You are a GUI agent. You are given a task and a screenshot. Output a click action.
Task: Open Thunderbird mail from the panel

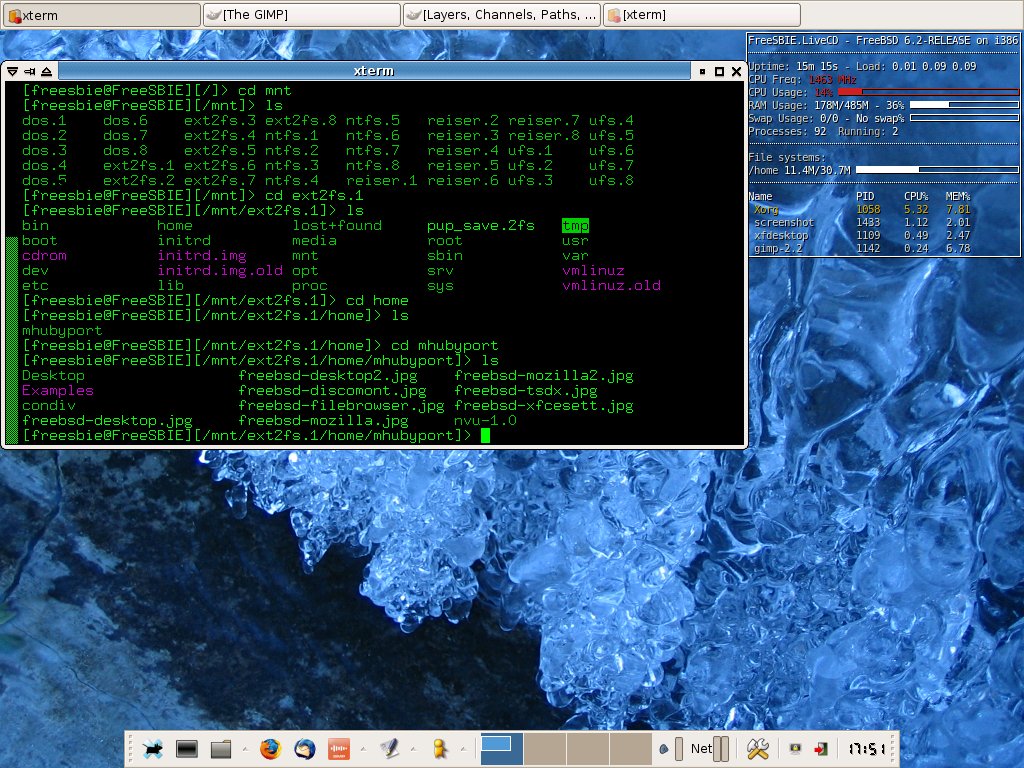pyautogui.click(x=303, y=748)
